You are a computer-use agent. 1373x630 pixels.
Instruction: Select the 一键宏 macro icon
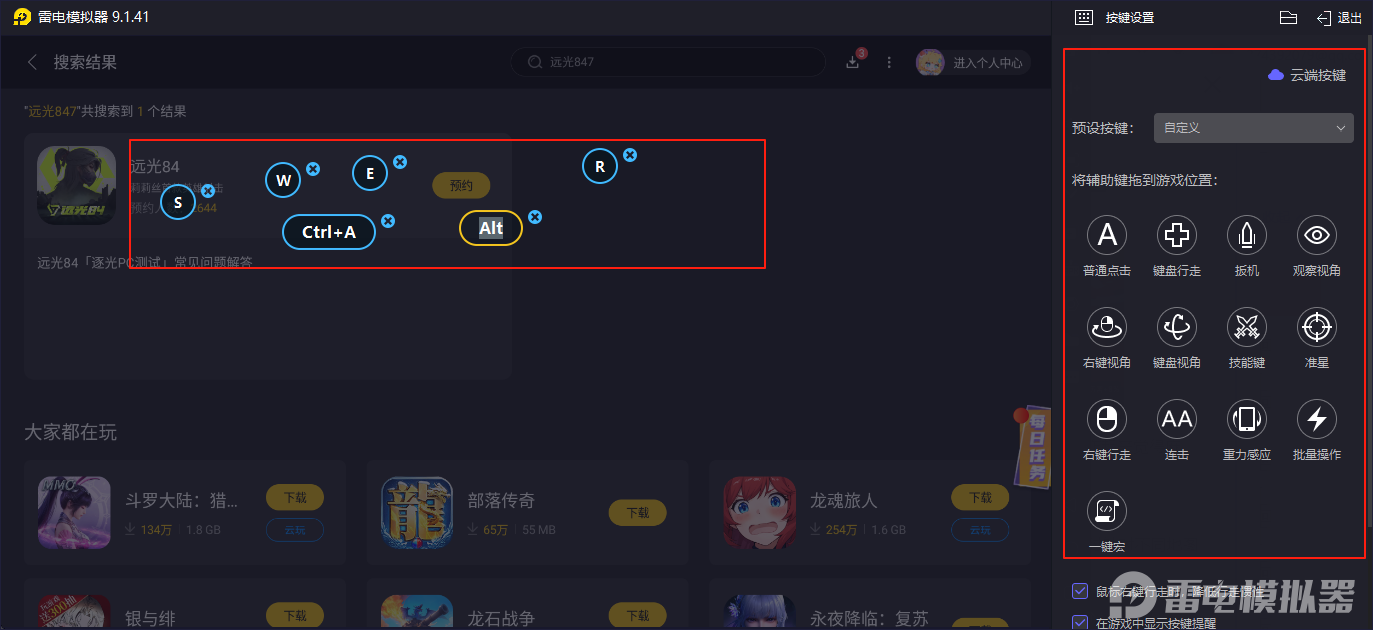pyautogui.click(x=1107, y=511)
